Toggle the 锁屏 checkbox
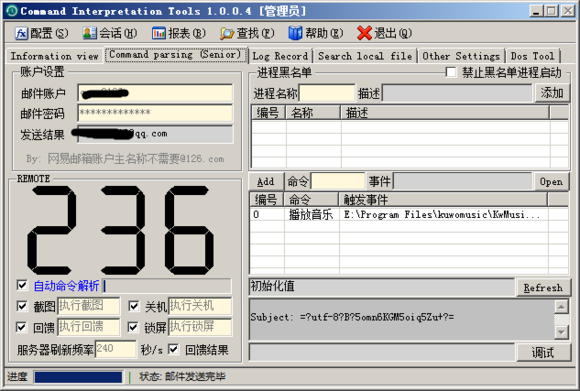 pos(133,327)
